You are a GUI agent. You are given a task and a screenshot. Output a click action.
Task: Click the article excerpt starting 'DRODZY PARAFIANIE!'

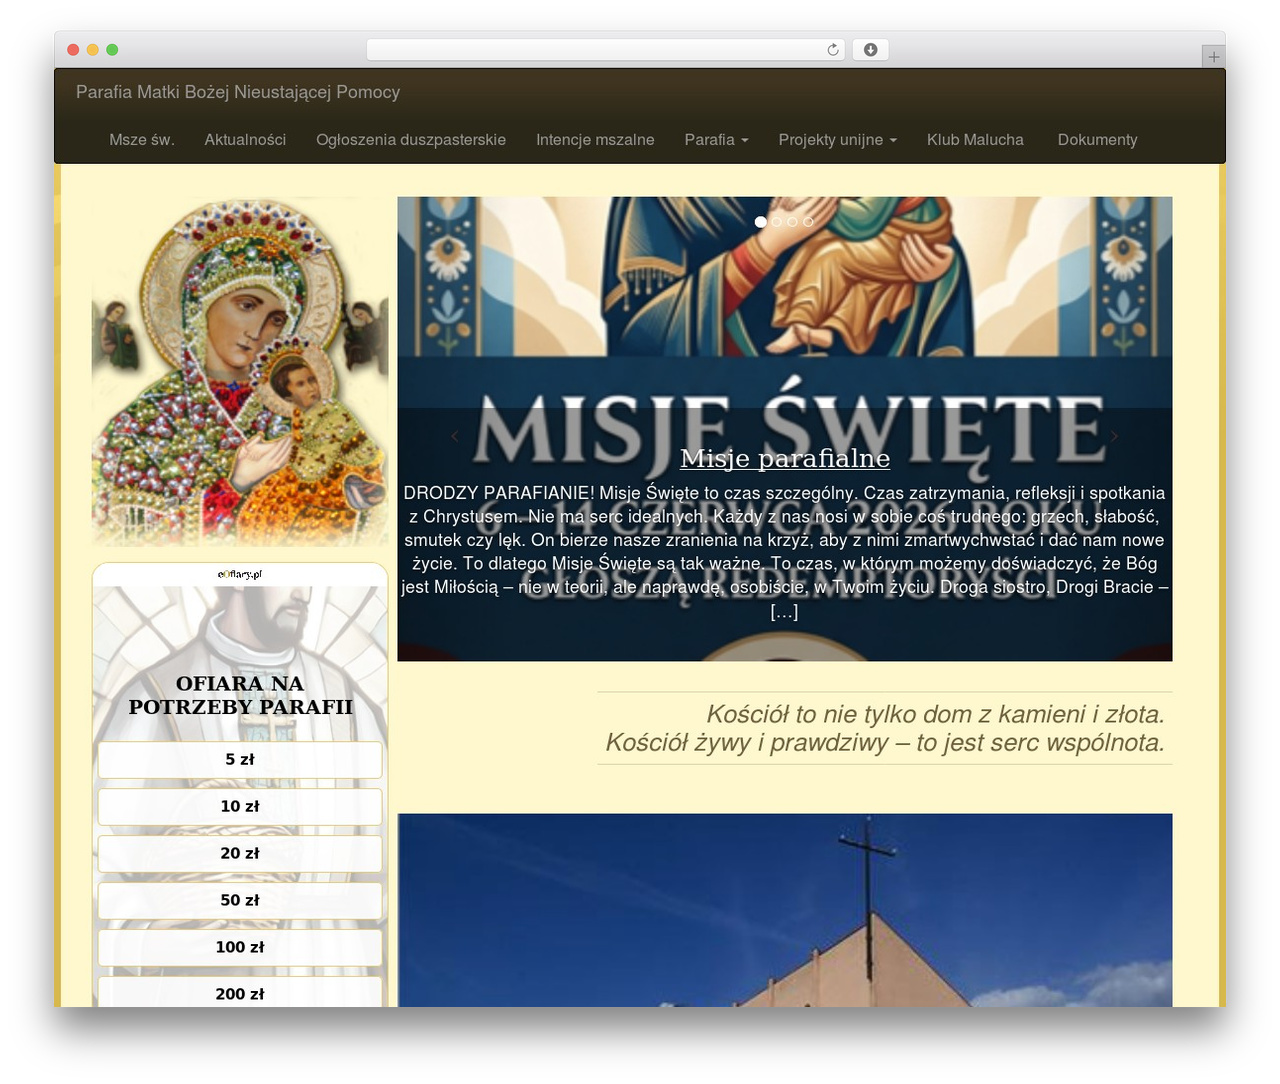[785, 552]
